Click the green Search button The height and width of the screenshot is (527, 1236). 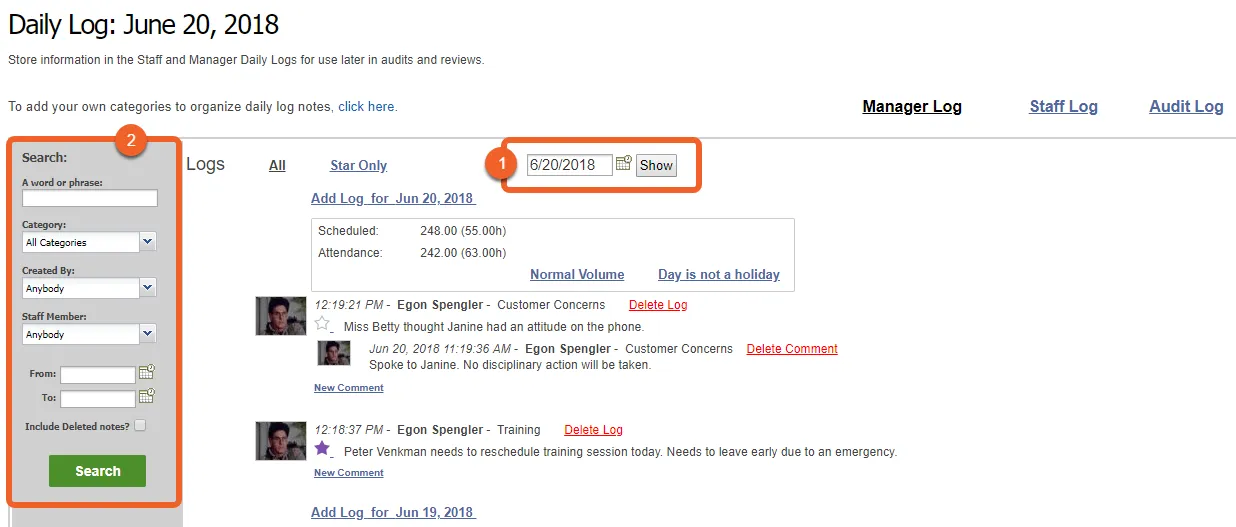coord(97,471)
